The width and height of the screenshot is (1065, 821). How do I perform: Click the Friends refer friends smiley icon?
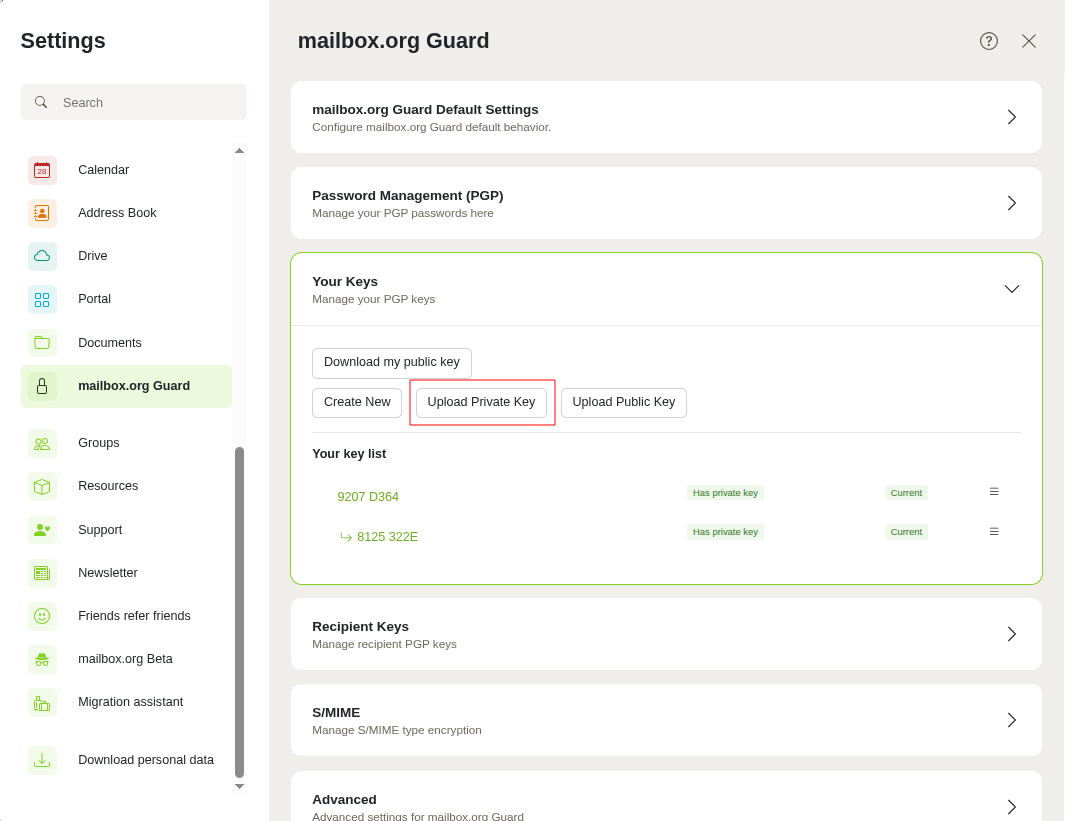pos(42,616)
